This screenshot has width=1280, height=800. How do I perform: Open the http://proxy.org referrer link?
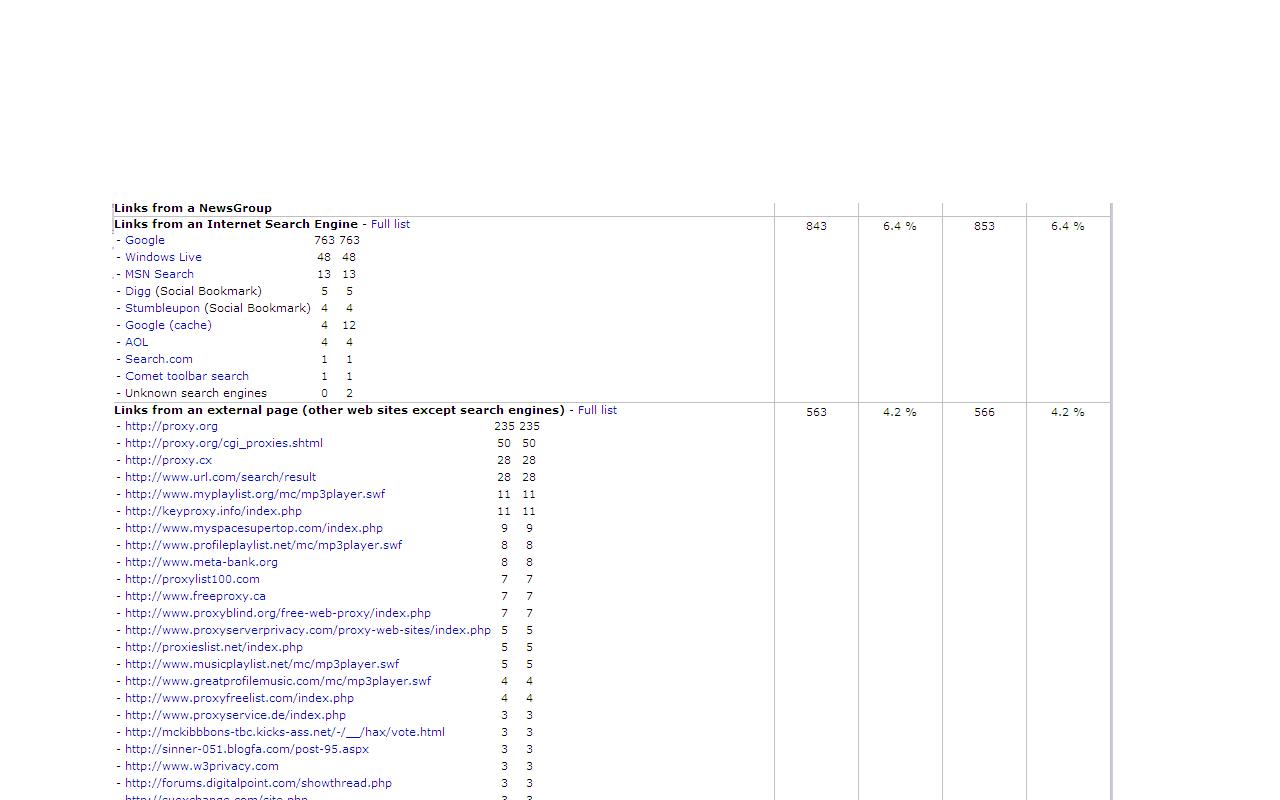[x=171, y=426]
